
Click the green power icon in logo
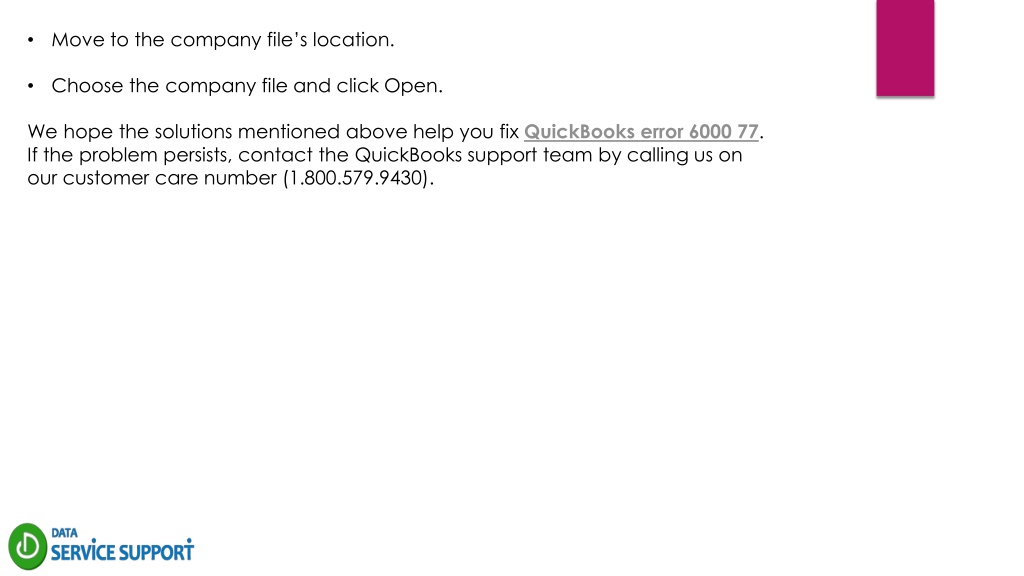(27, 546)
